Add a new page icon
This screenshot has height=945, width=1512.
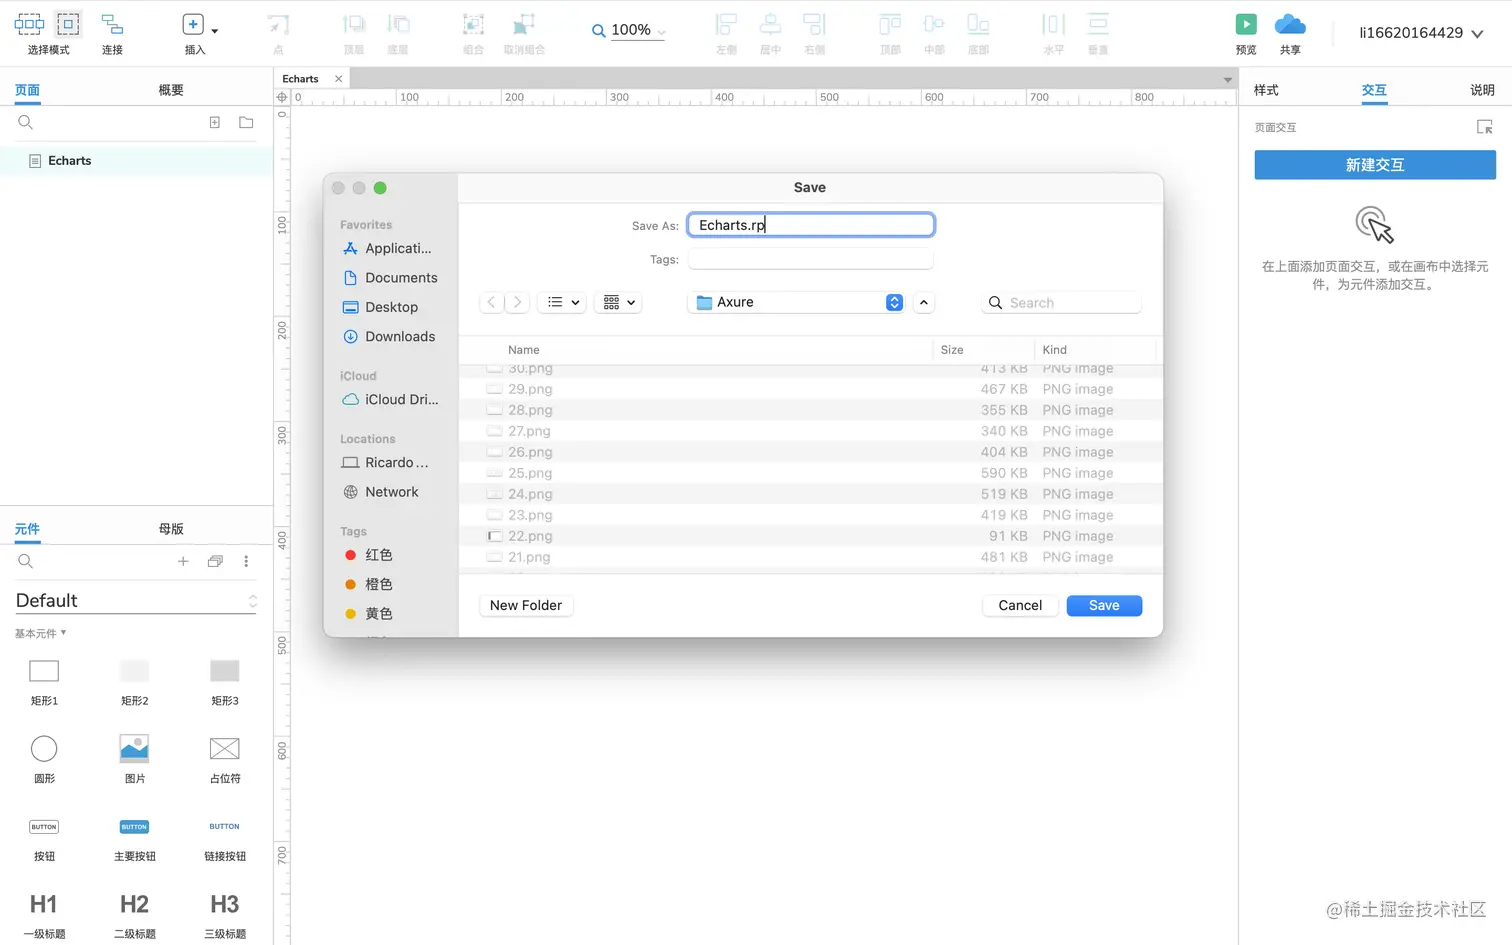pyautogui.click(x=214, y=122)
